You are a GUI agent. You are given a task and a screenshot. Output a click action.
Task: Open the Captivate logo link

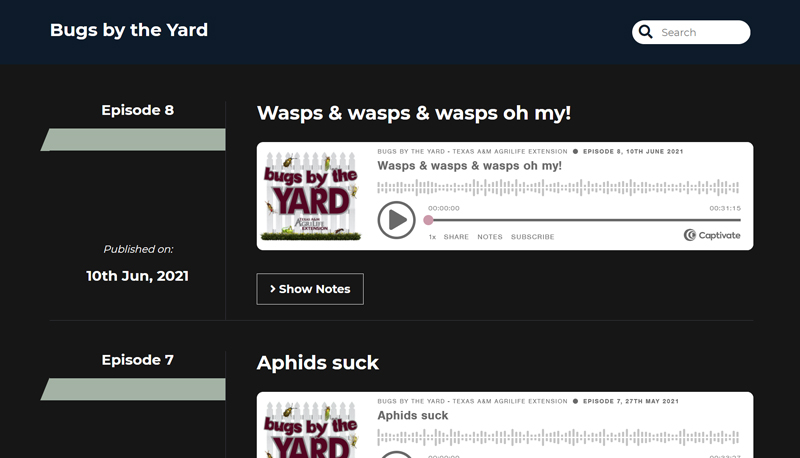point(712,235)
